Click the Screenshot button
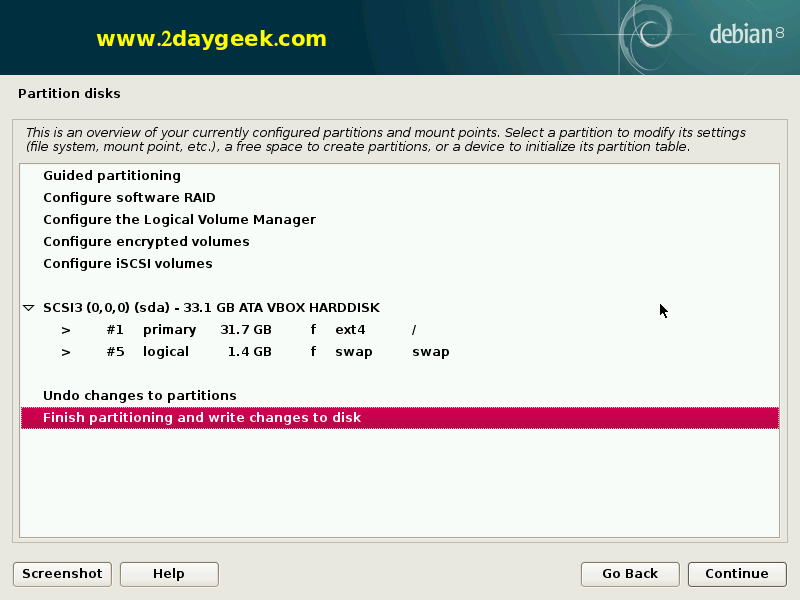This screenshot has height=600, width=800. pos(62,574)
